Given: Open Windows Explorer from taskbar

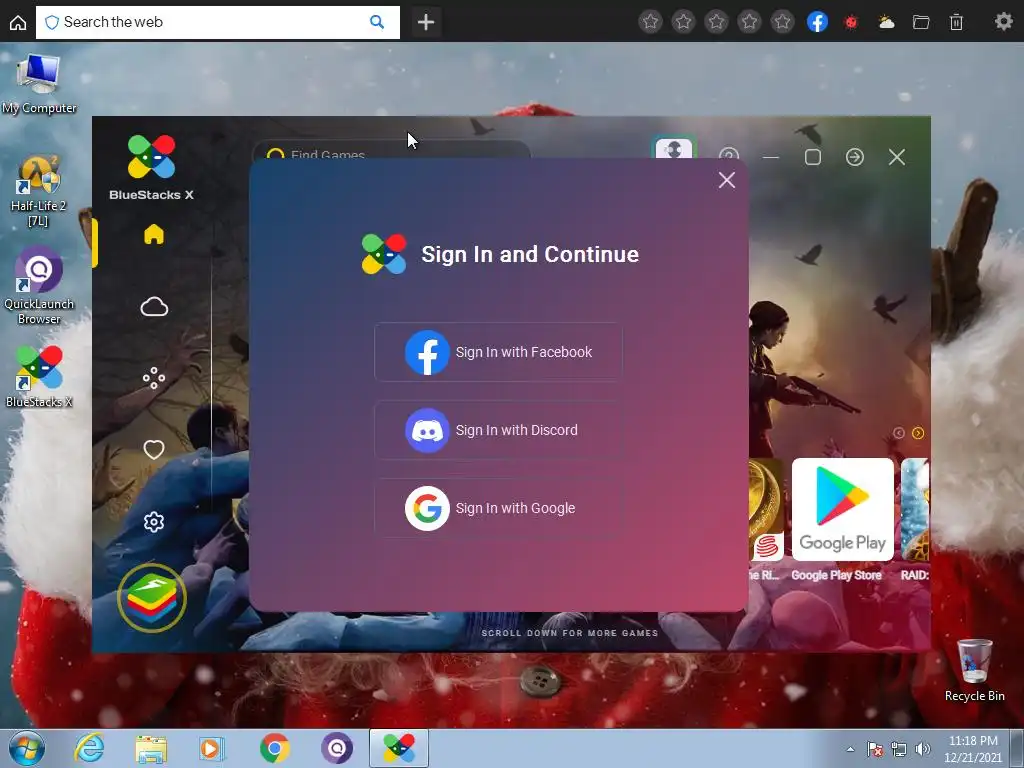Looking at the screenshot, I should (x=151, y=748).
